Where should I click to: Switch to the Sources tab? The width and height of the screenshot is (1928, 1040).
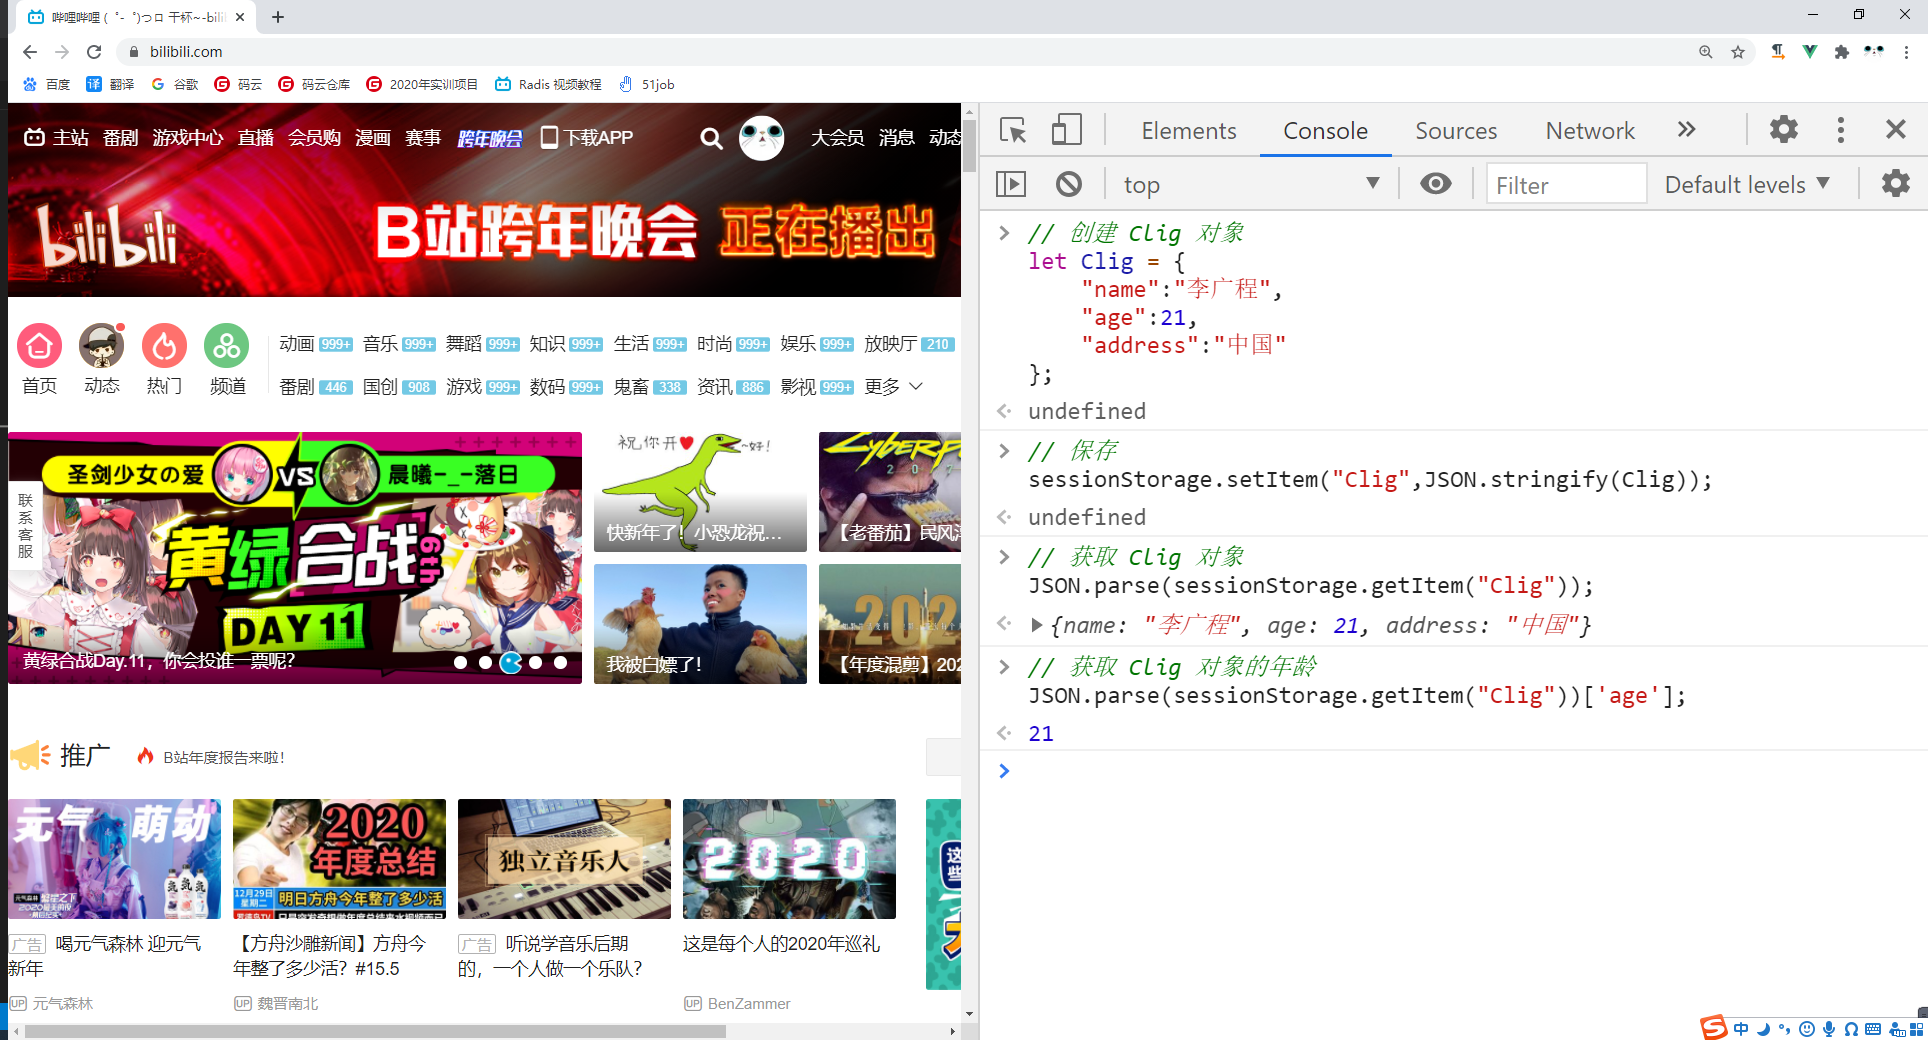click(1456, 131)
